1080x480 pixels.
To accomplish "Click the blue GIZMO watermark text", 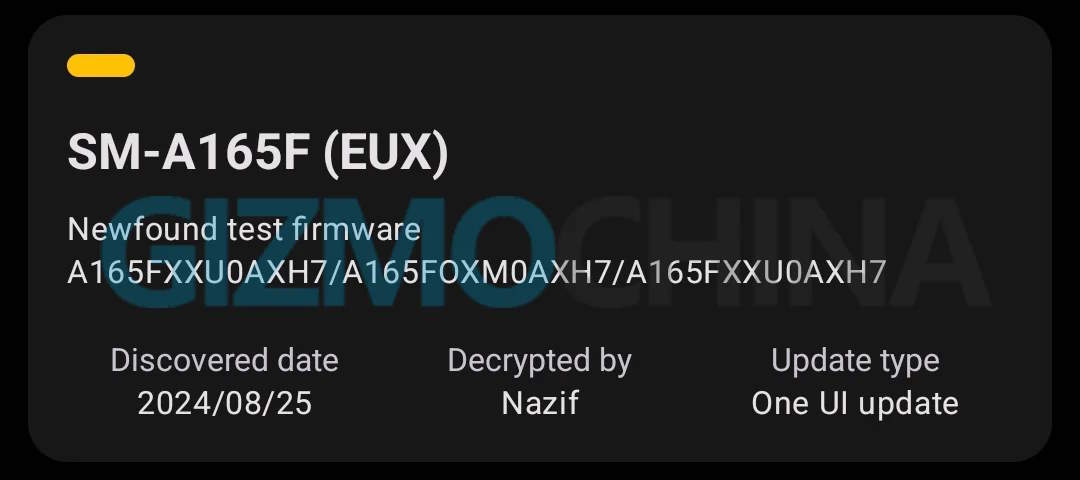I will point(328,251).
